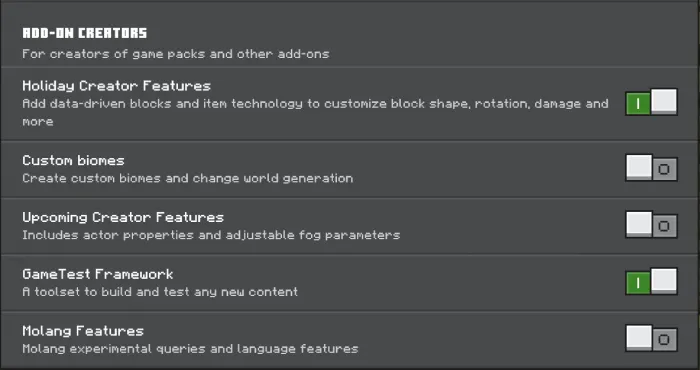
Task: Click the 'Add data-driven blocks' description text
Action: tap(315, 112)
